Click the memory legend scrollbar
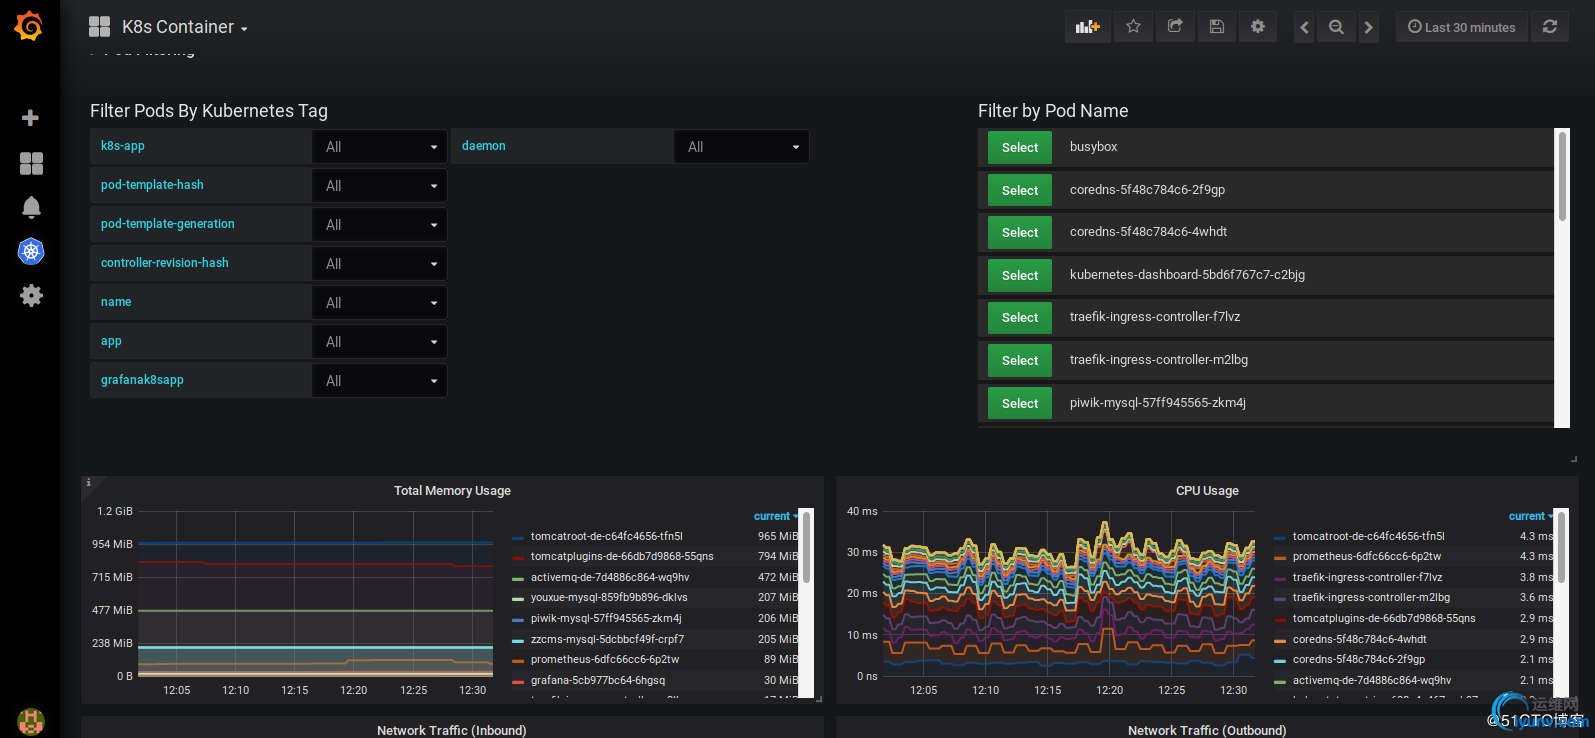 806,548
